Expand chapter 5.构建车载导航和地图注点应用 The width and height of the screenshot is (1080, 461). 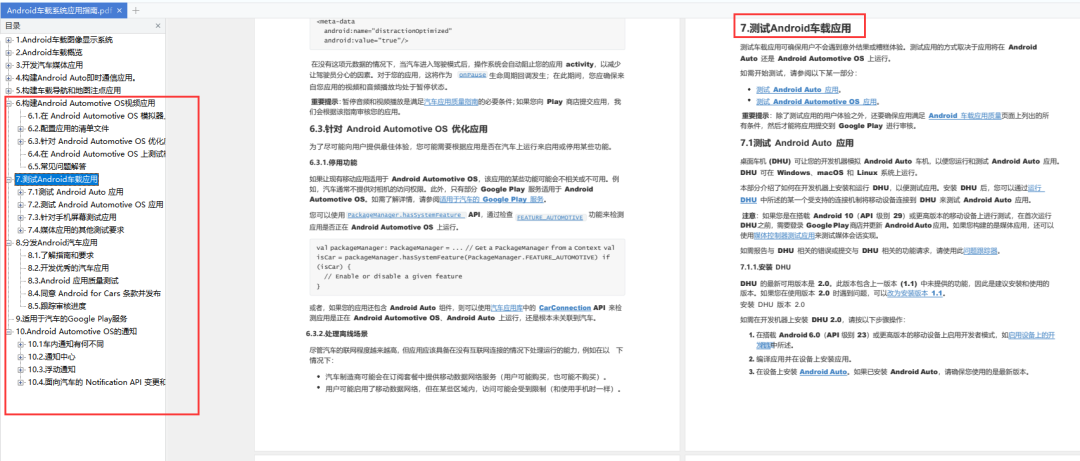click(x=9, y=90)
